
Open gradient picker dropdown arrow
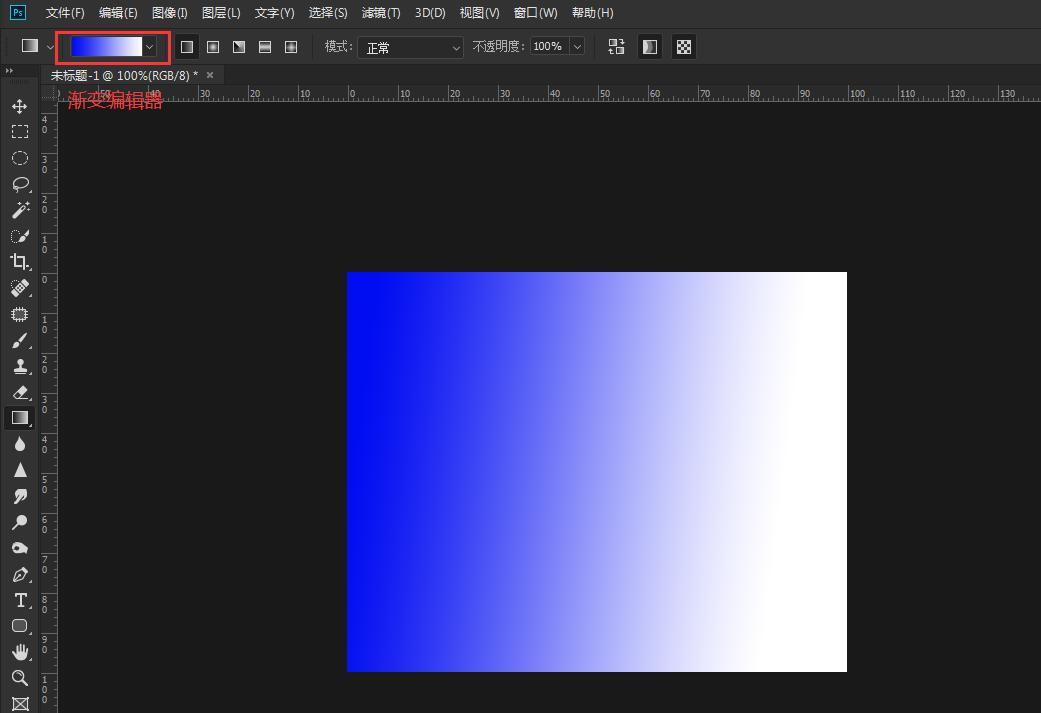coord(149,46)
